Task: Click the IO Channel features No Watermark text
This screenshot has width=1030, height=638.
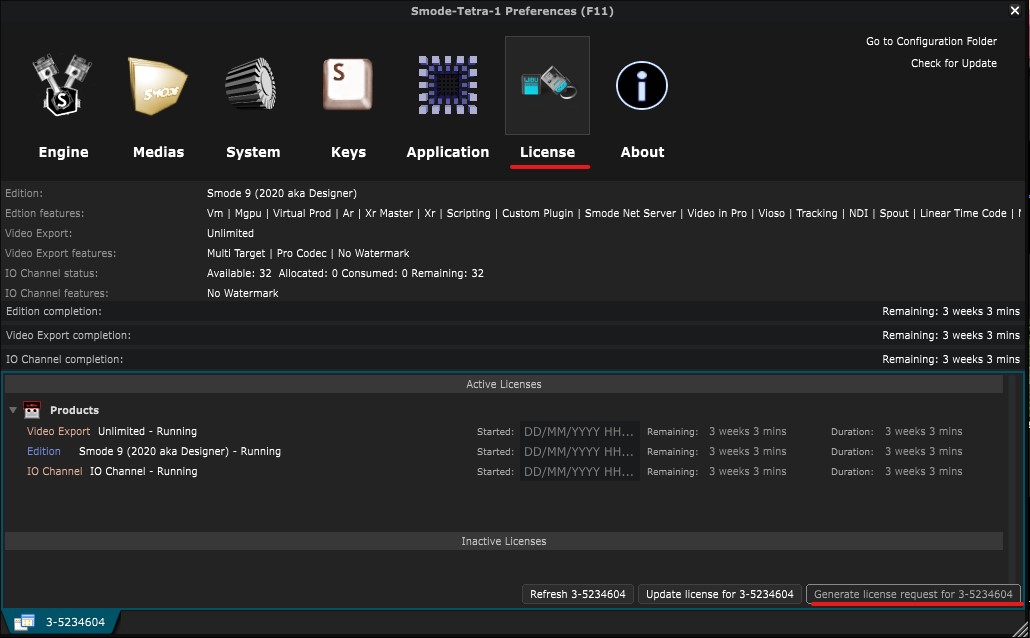Action: 242,293
